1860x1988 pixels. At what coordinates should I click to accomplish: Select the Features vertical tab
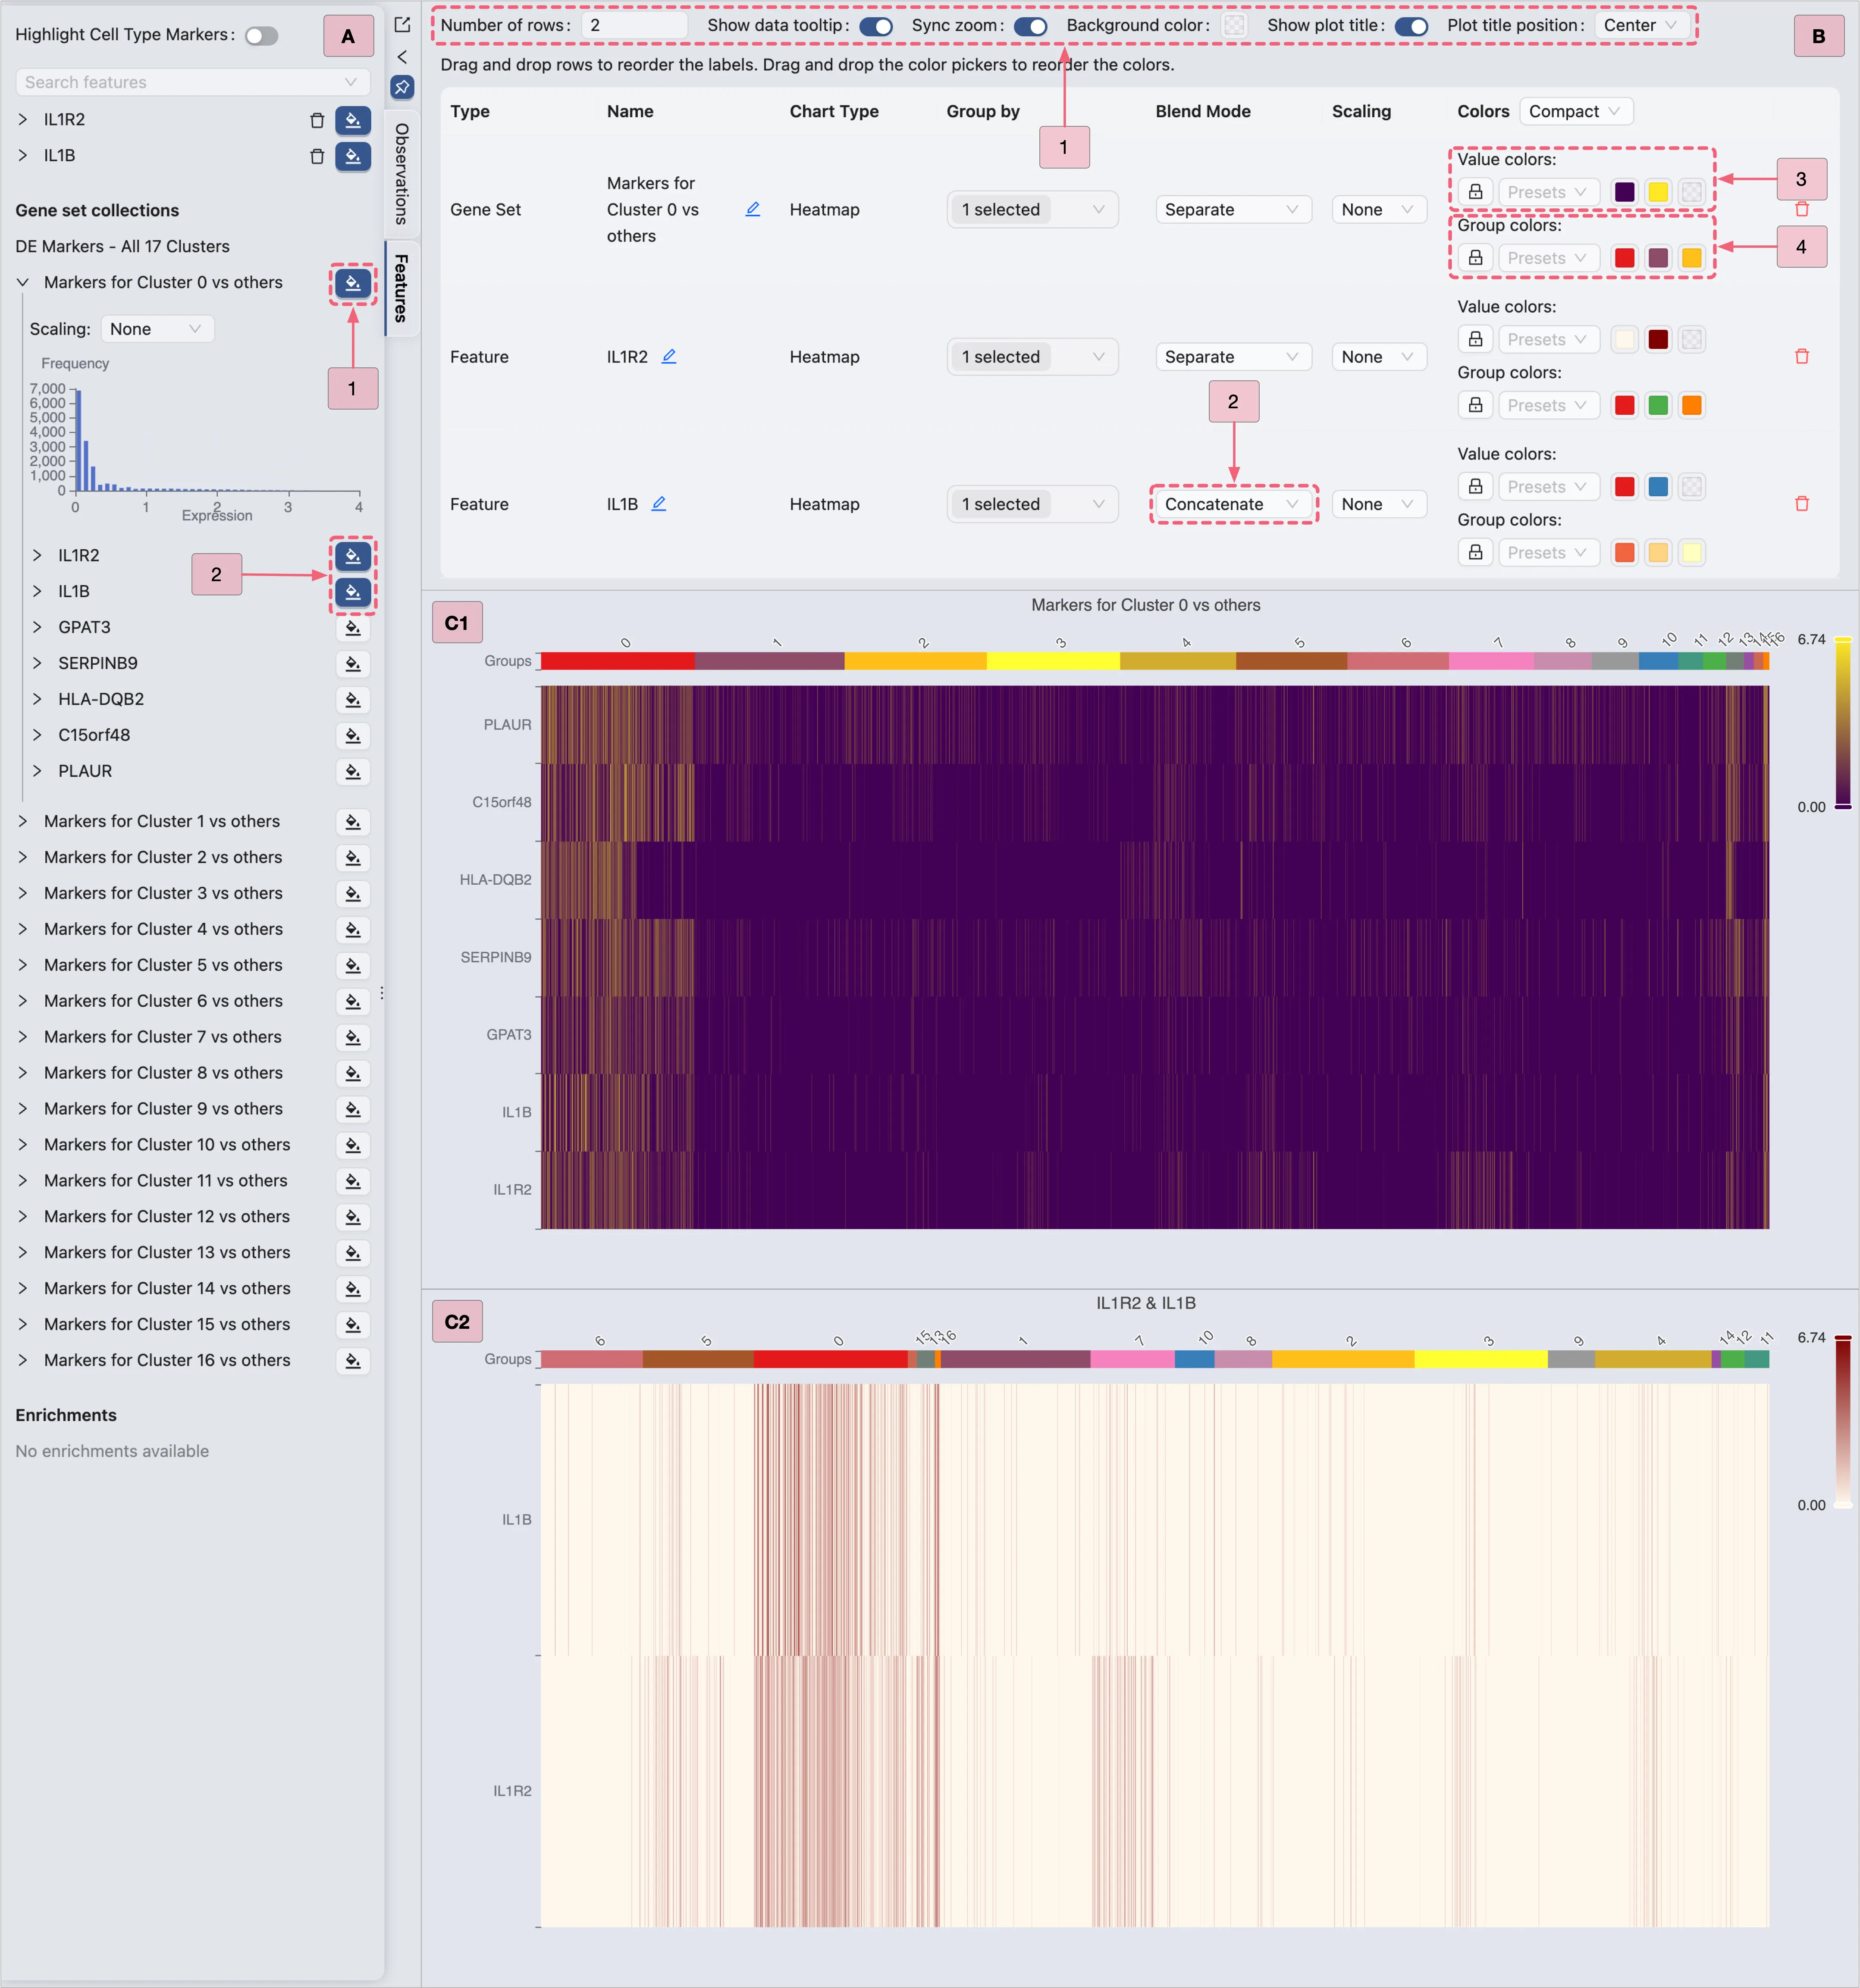click(x=402, y=288)
